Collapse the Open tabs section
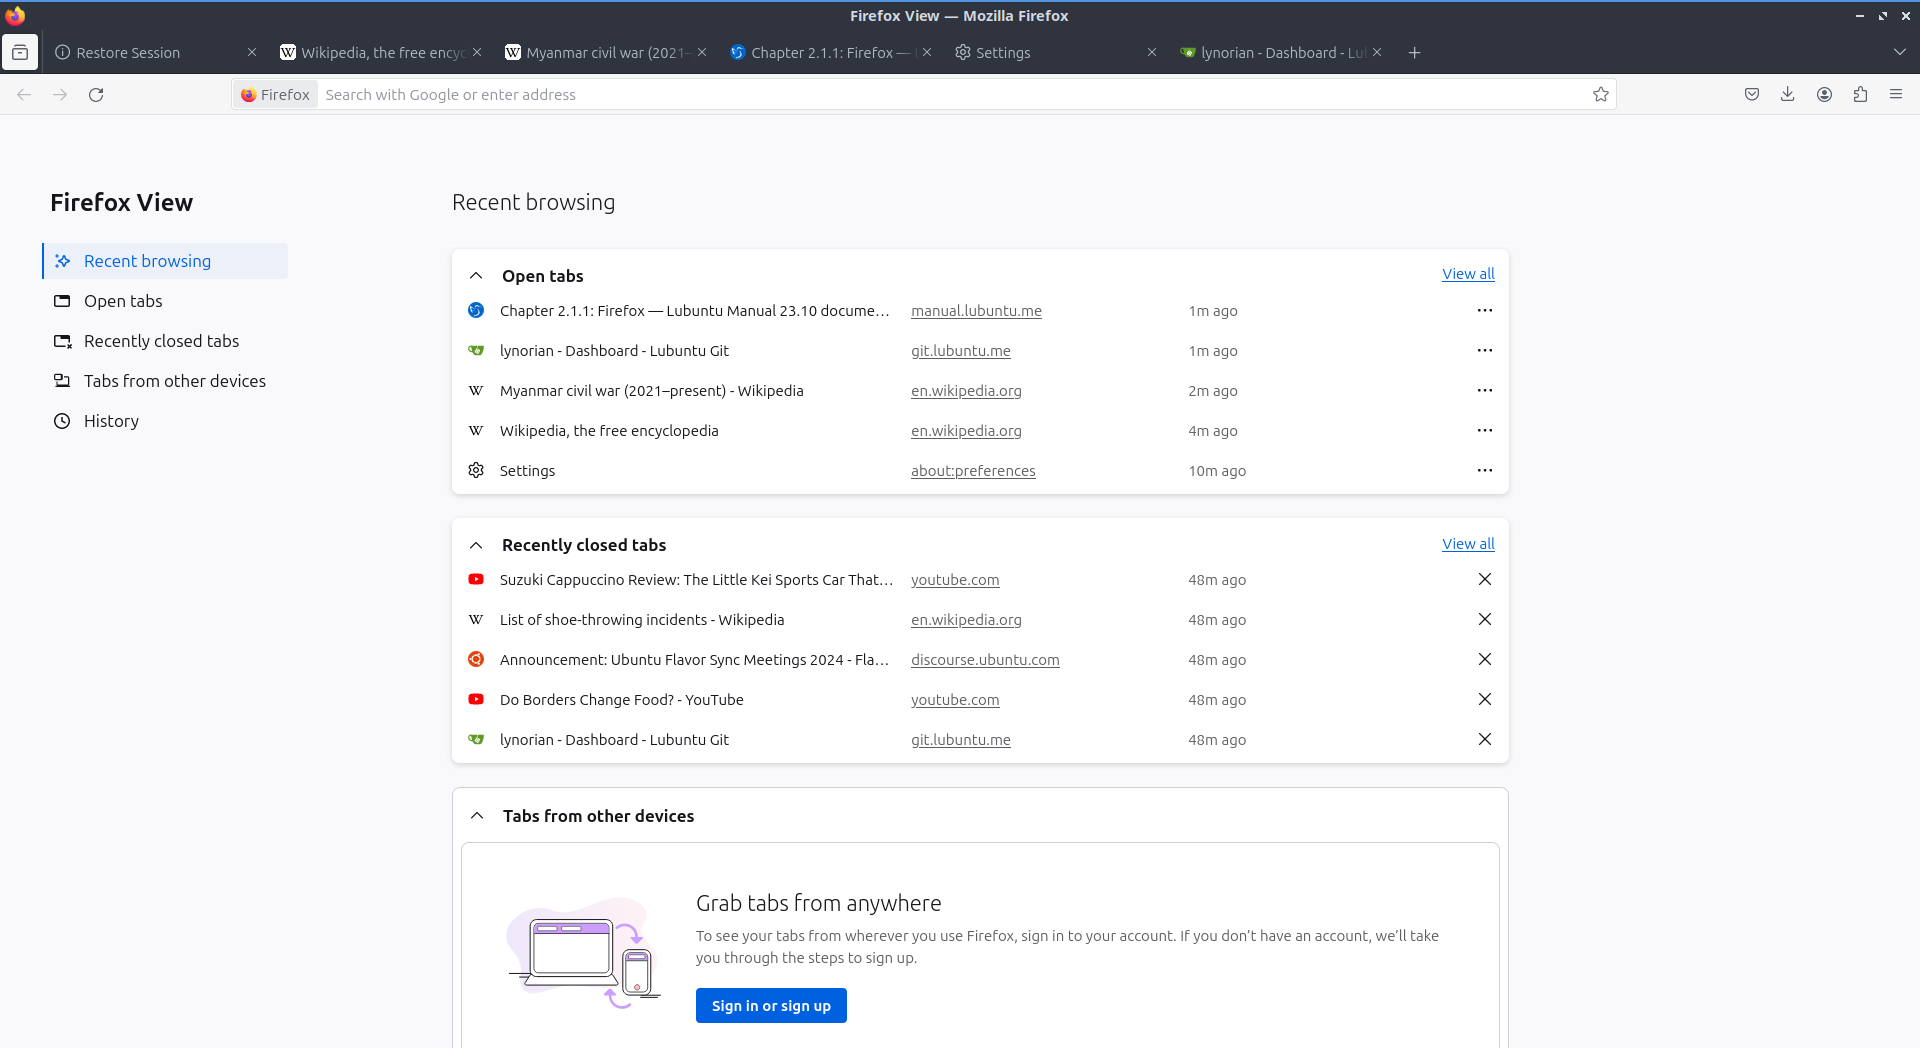This screenshot has width=1920, height=1048. click(x=476, y=276)
